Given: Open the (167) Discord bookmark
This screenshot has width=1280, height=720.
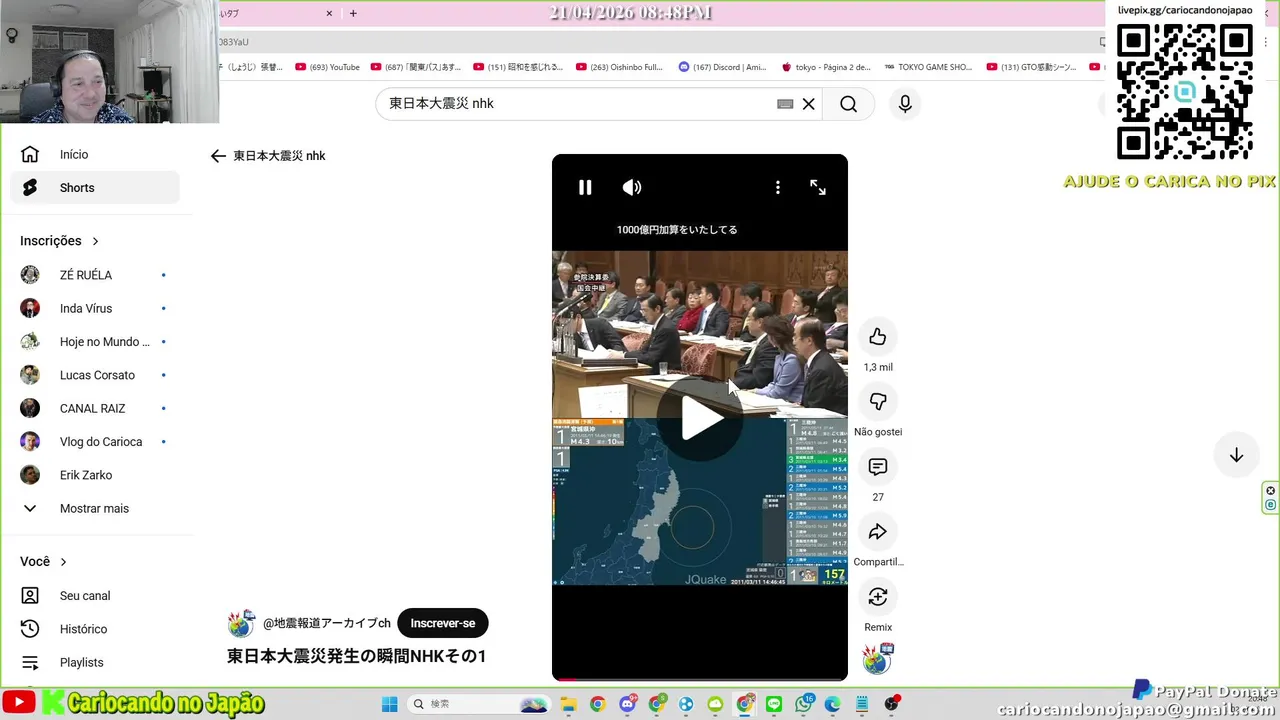Looking at the screenshot, I should click(x=722, y=67).
